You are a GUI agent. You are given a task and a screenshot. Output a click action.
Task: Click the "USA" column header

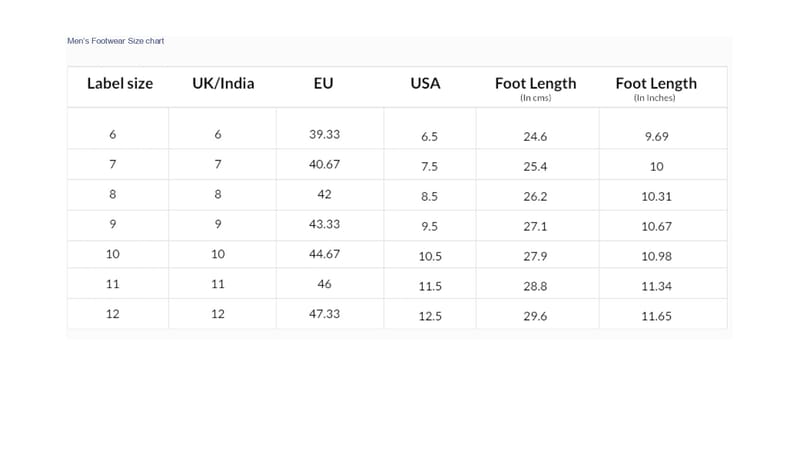tap(425, 84)
